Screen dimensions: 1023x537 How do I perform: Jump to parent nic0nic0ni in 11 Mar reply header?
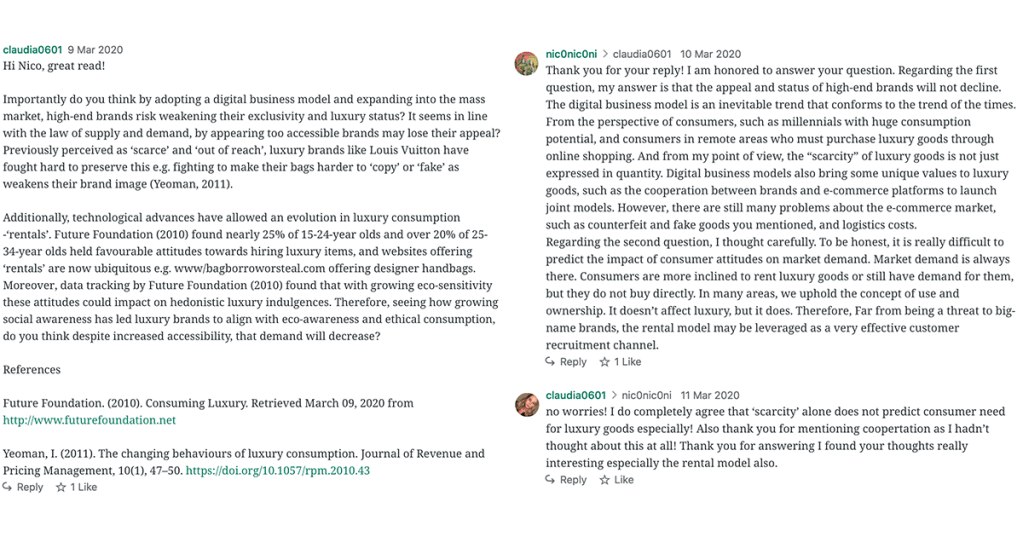(x=646, y=395)
